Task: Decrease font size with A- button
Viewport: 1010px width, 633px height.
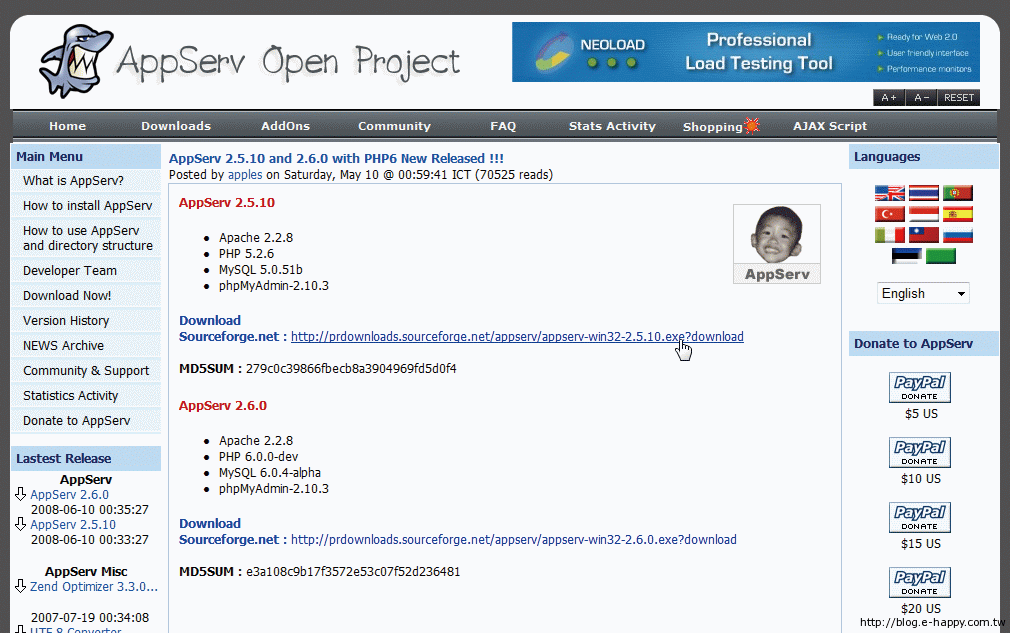Action: (x=921, y=98)
